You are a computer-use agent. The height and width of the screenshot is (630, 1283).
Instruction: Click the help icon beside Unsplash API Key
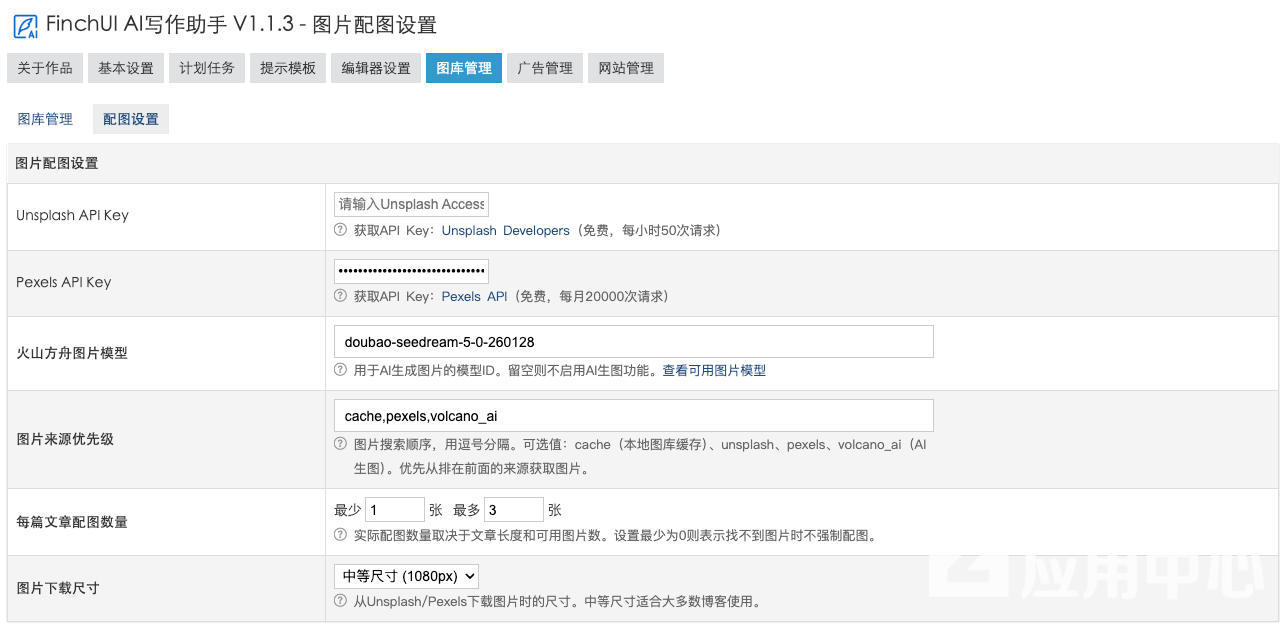pos(340,231)
